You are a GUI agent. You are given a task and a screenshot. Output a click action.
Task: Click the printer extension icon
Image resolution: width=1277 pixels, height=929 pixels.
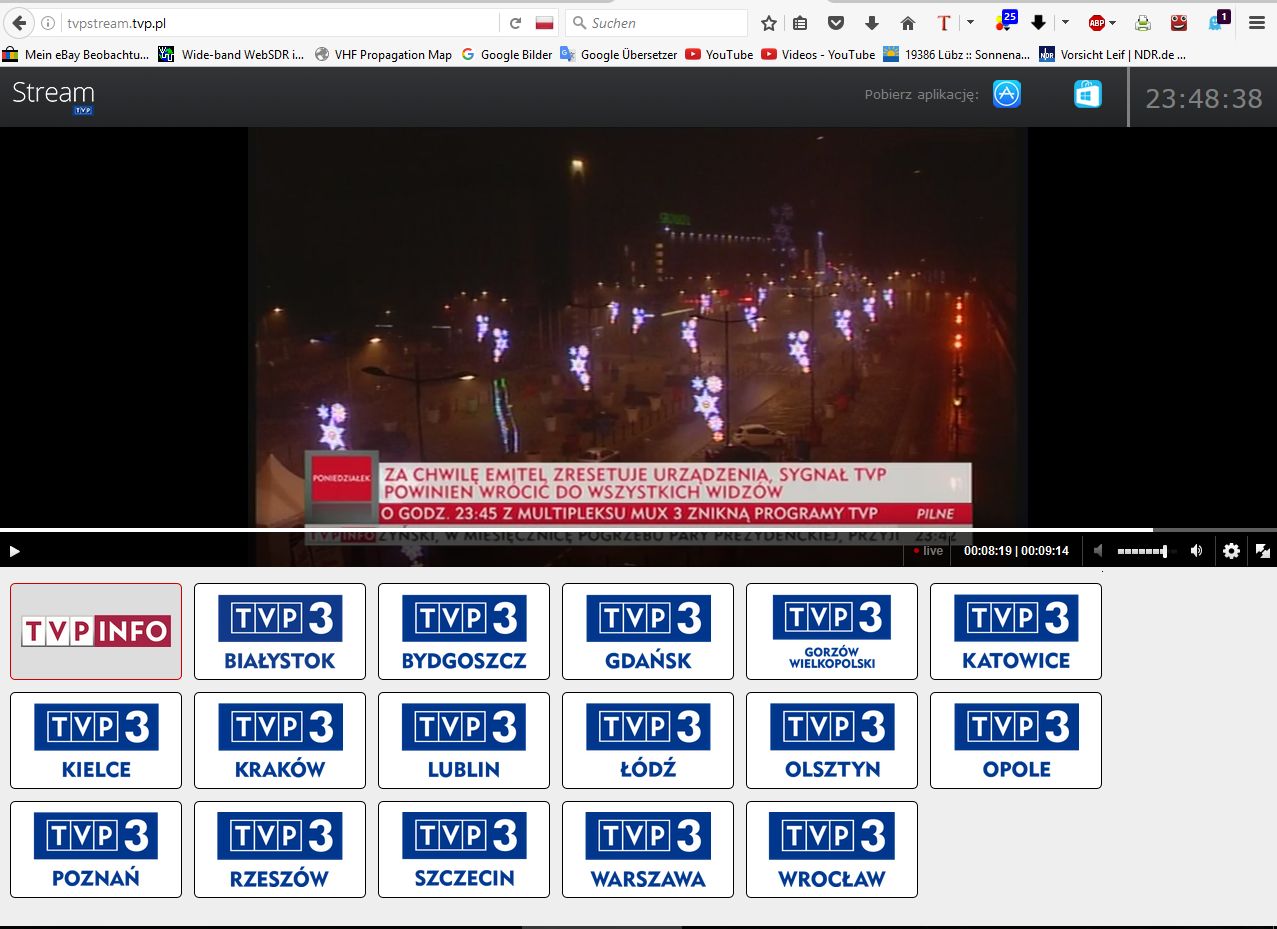click(x=1143, y=23)
